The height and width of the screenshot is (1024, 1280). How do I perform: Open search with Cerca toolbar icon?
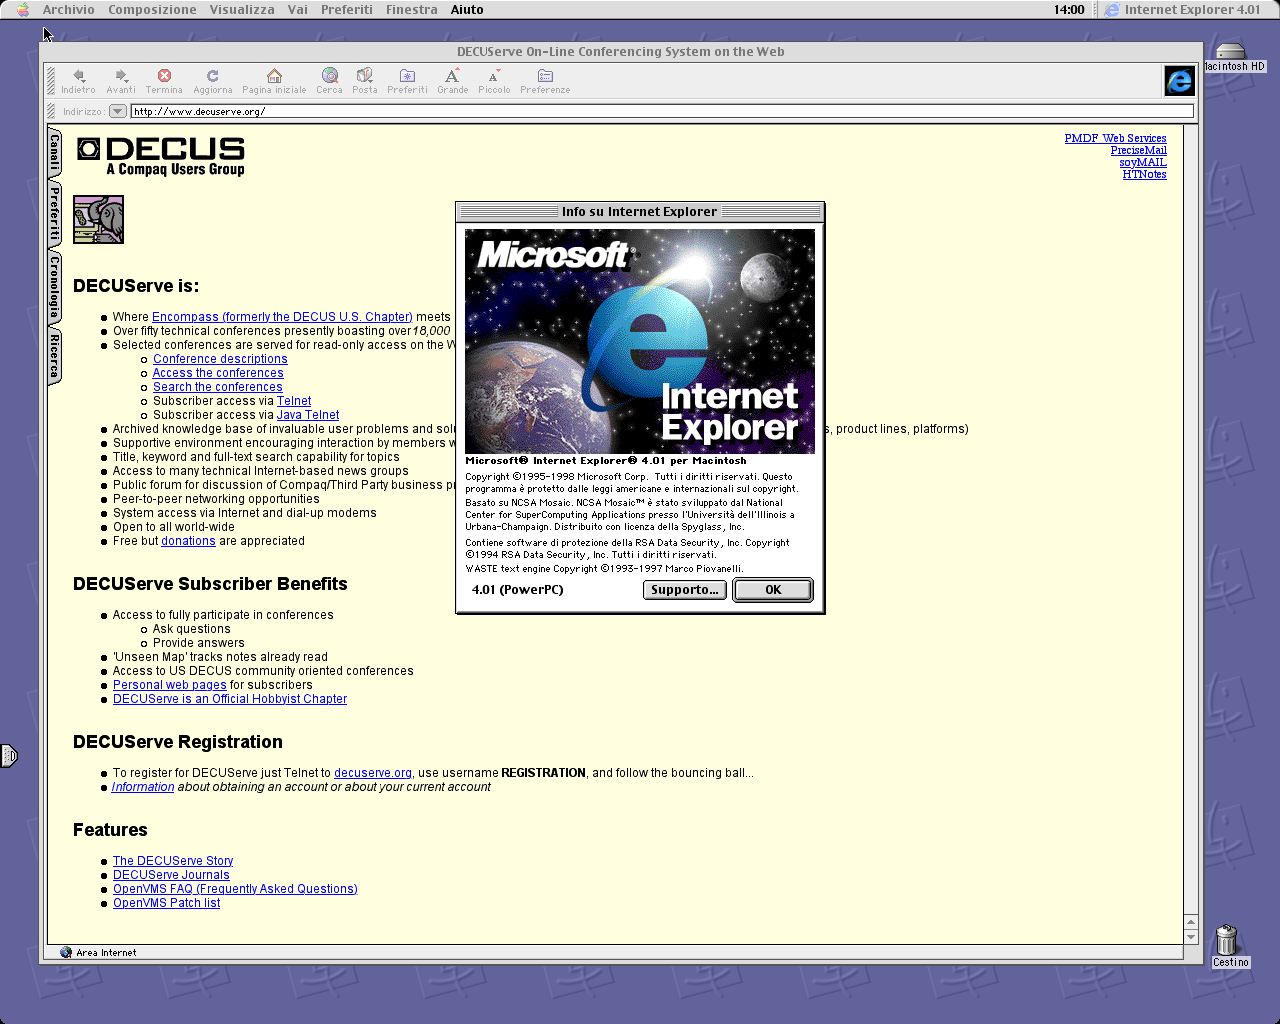pos(329,81)
